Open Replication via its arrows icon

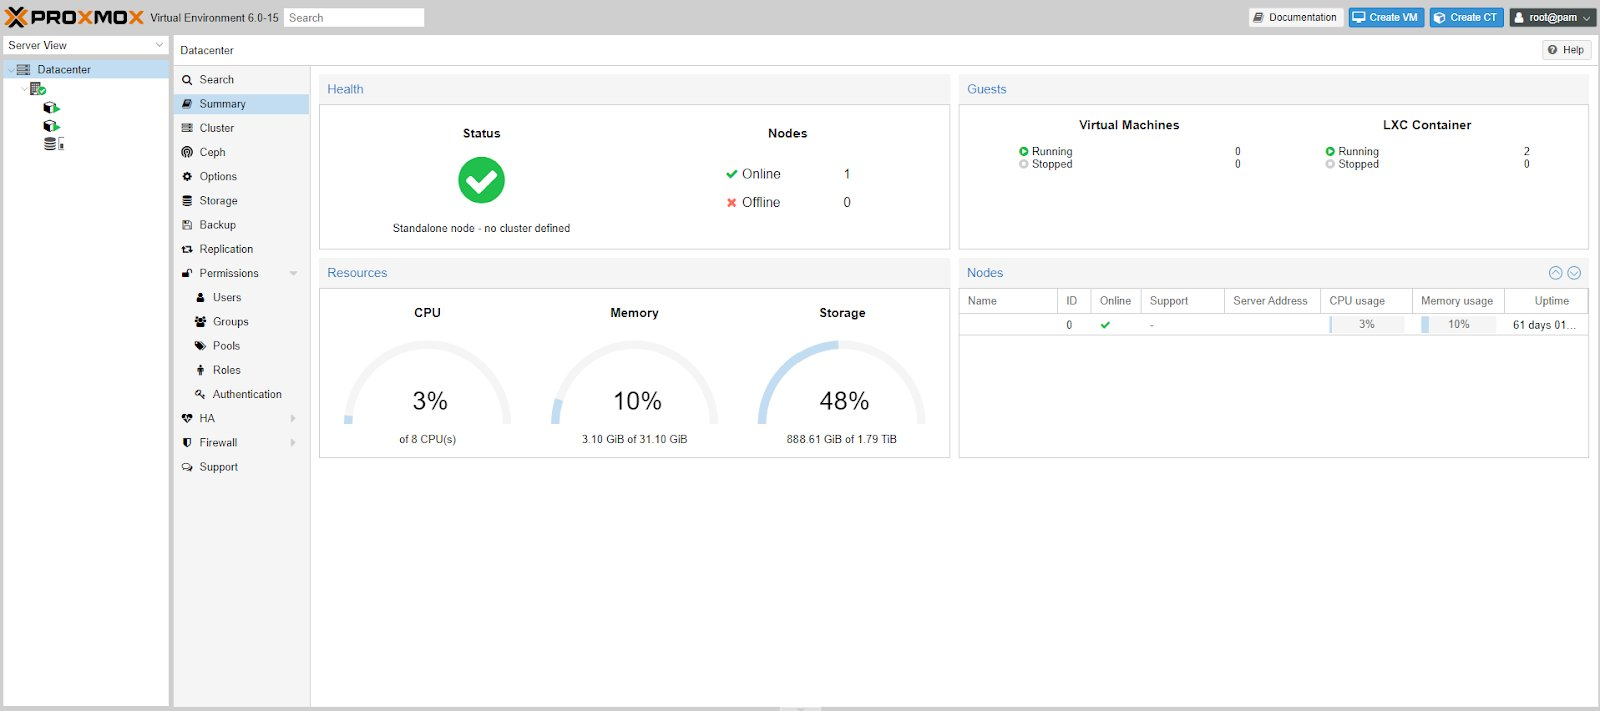coord(187,249)
